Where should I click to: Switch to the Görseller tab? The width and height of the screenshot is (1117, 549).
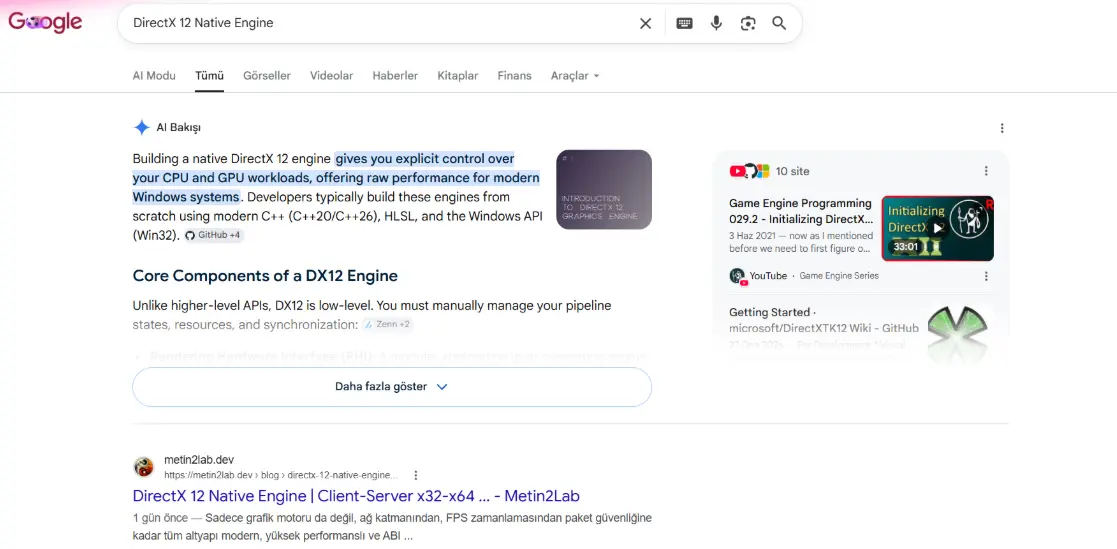pos(267,75)
